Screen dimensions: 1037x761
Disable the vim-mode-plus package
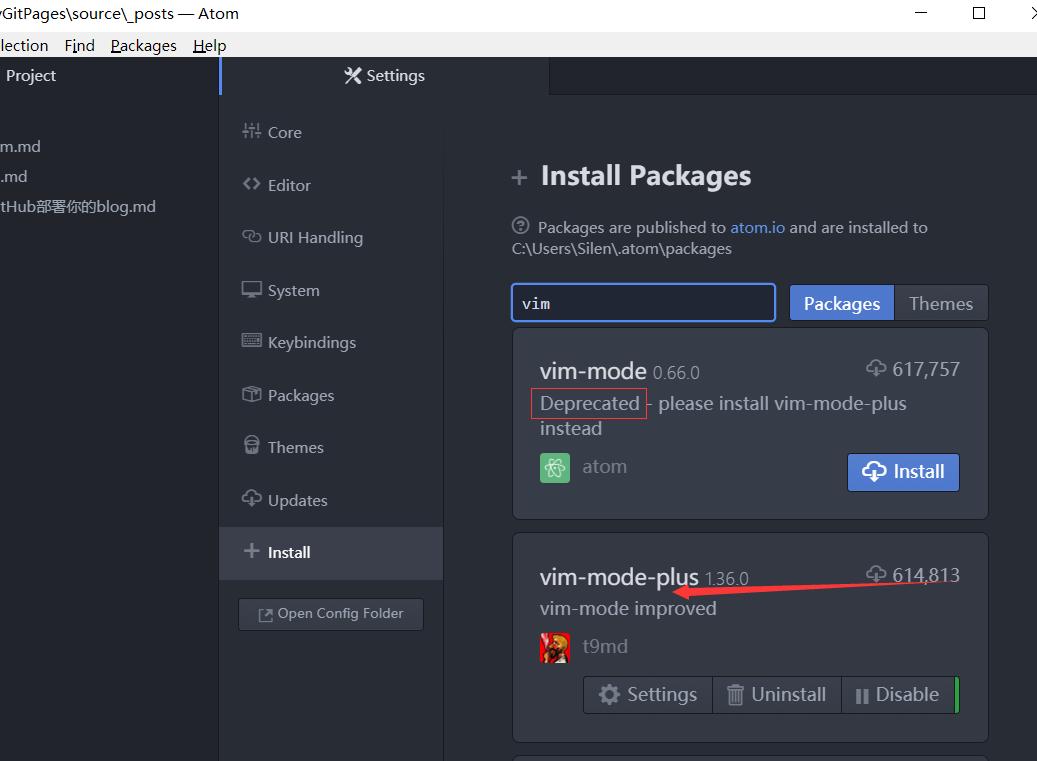click(x=897, y=695)
